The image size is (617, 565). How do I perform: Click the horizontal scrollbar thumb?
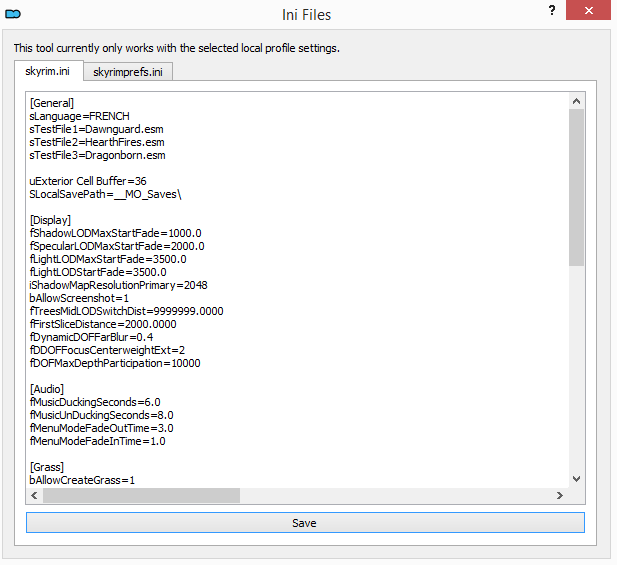click(141, 495)
